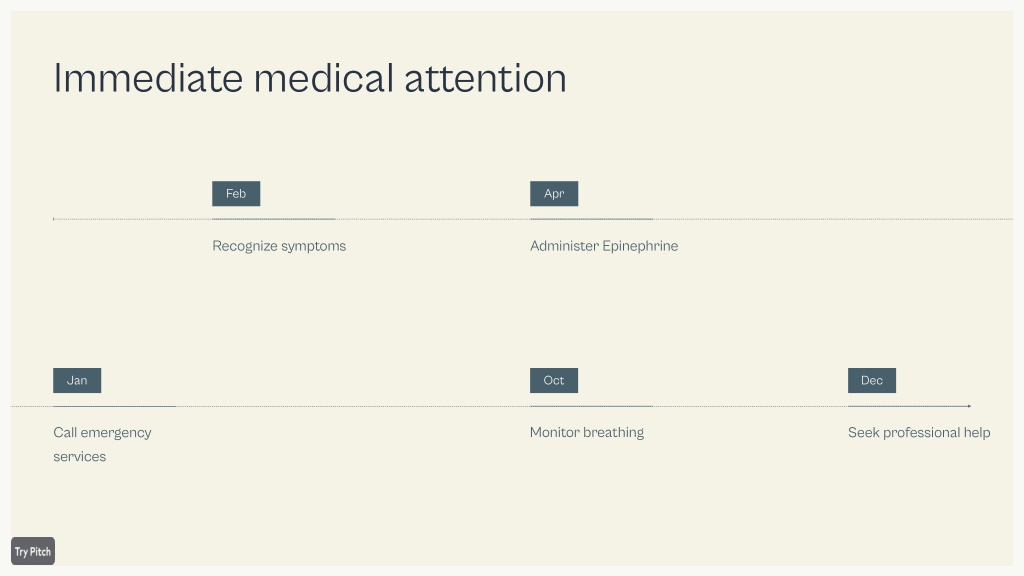Select the Oct timeline marker
Viewport: 1024px width, 576px height.
tap(554, 380)
